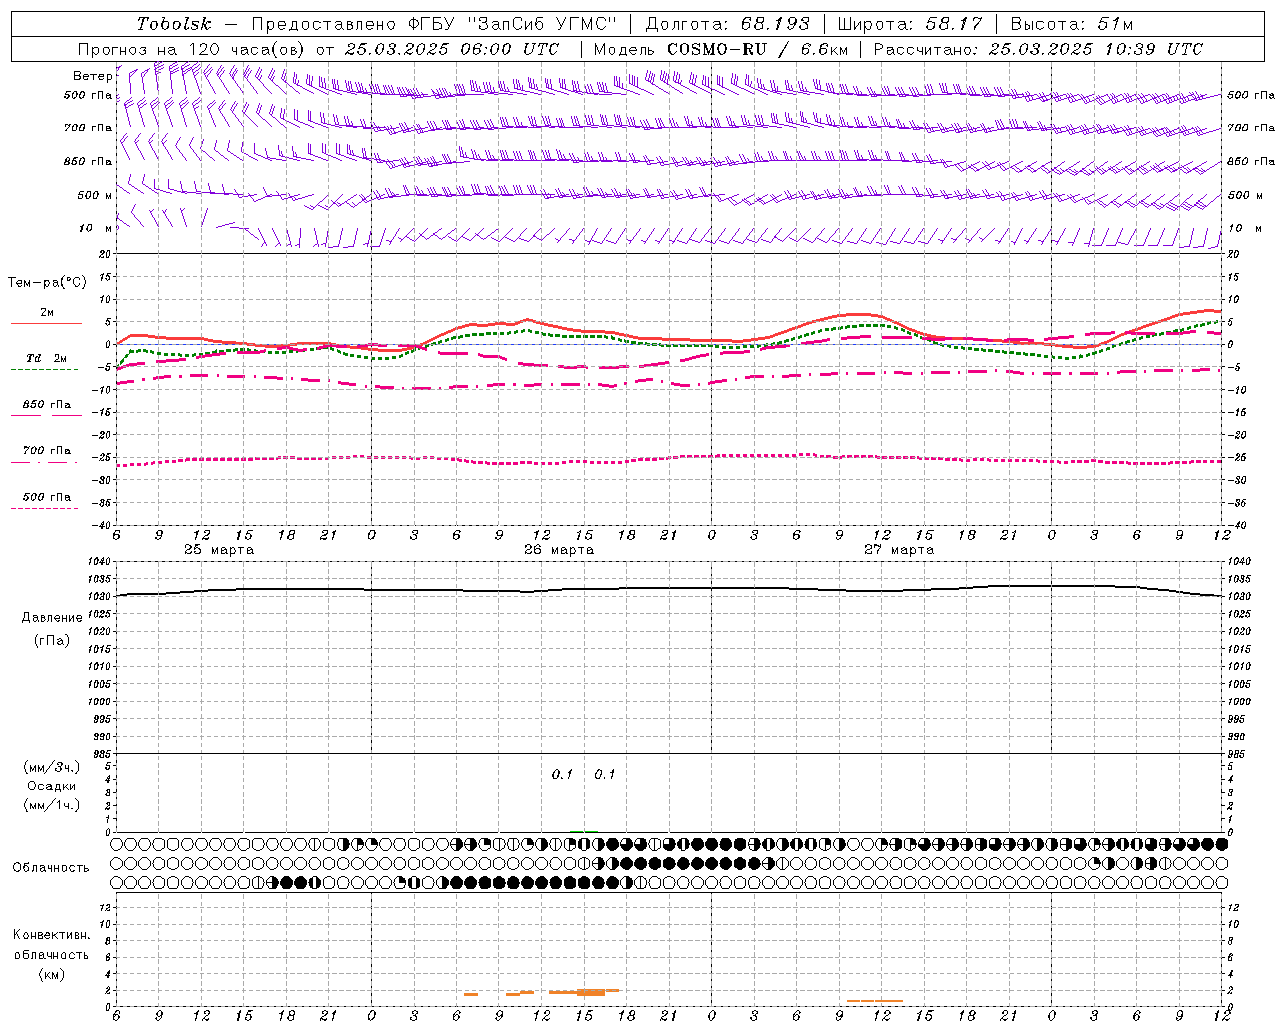Click the '25 марта' date label
Viewport: 1280px width, 1024px height.
(219, 550)
